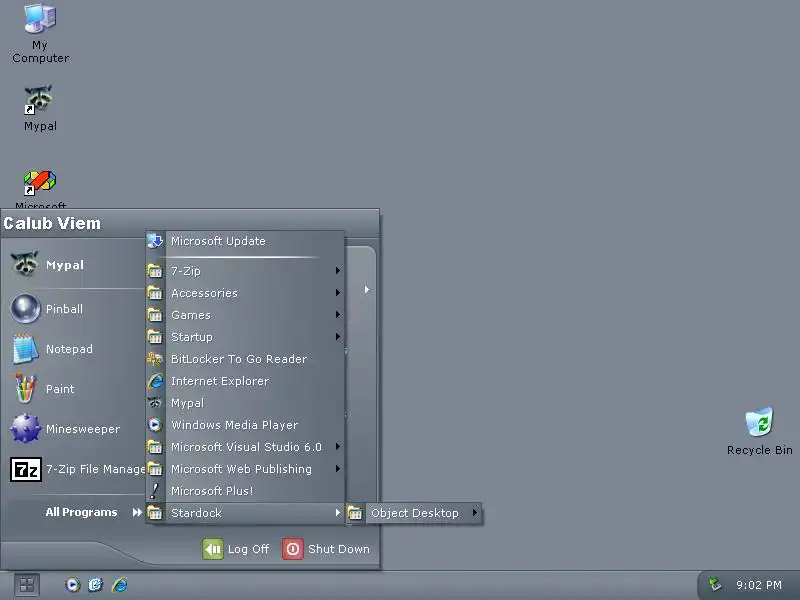
Task: Click the Pinball label in pinned list
Action: pyautogui.click(x=64, y=309)
